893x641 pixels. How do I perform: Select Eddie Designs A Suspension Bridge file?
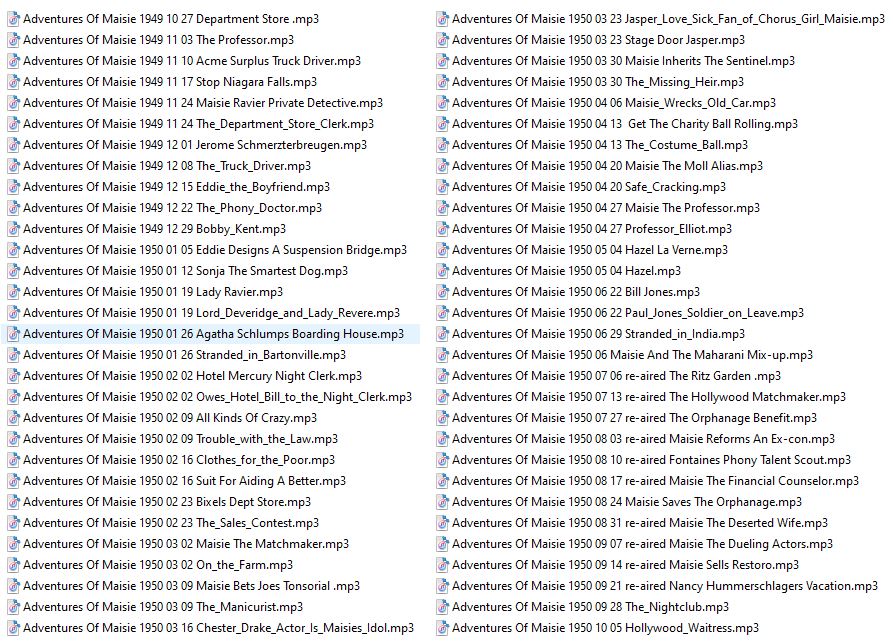pyautogui.click(x=215, y=250)
